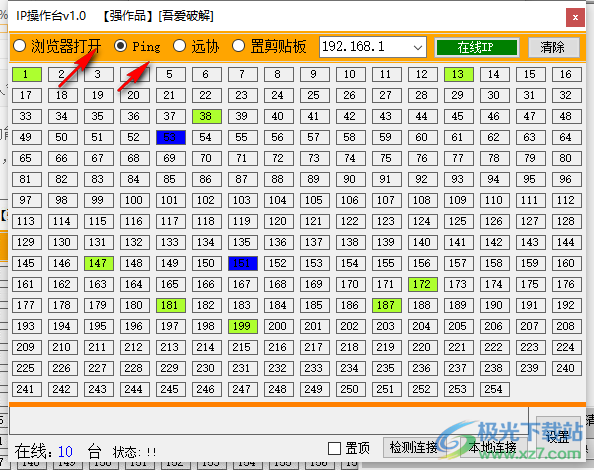
Task: Click IP cell 97
Action: pyautogui.click(x=27, y=200)
